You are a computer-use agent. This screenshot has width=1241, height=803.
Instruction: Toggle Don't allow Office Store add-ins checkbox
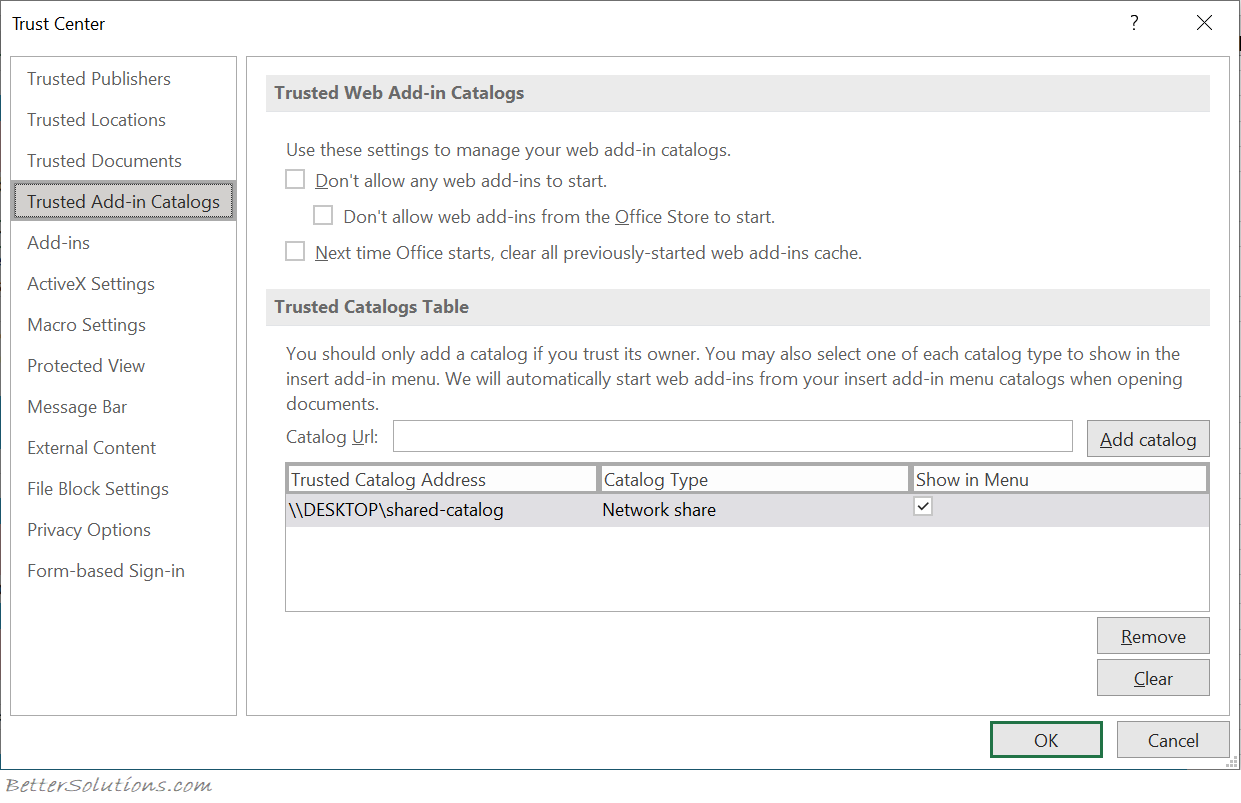tap(323, 215)
